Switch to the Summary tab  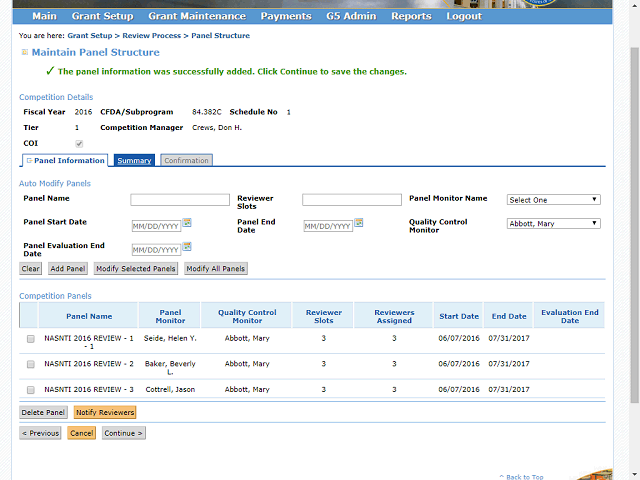(134, 161)
